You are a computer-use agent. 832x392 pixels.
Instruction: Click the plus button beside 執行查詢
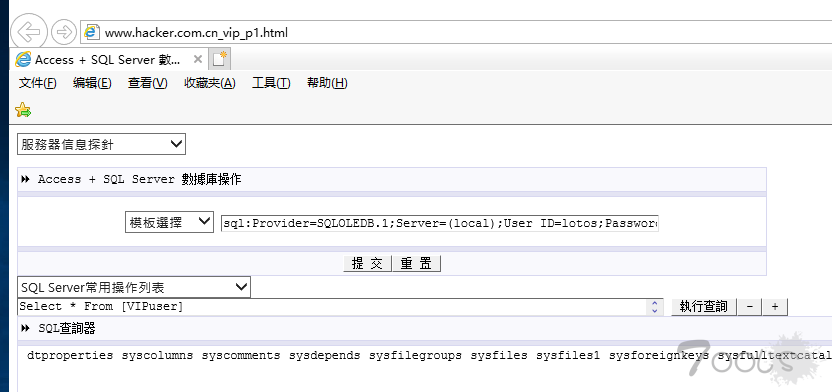coord(775,307)
